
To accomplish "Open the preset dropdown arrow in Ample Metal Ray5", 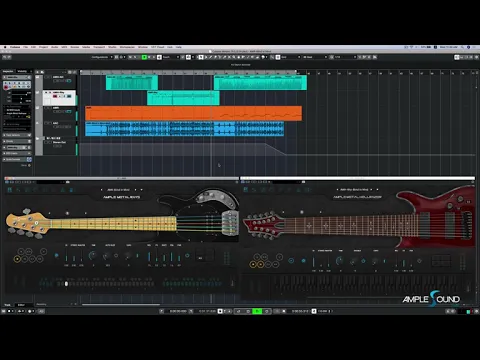I will pyautogui.click(x=142, y=190).
